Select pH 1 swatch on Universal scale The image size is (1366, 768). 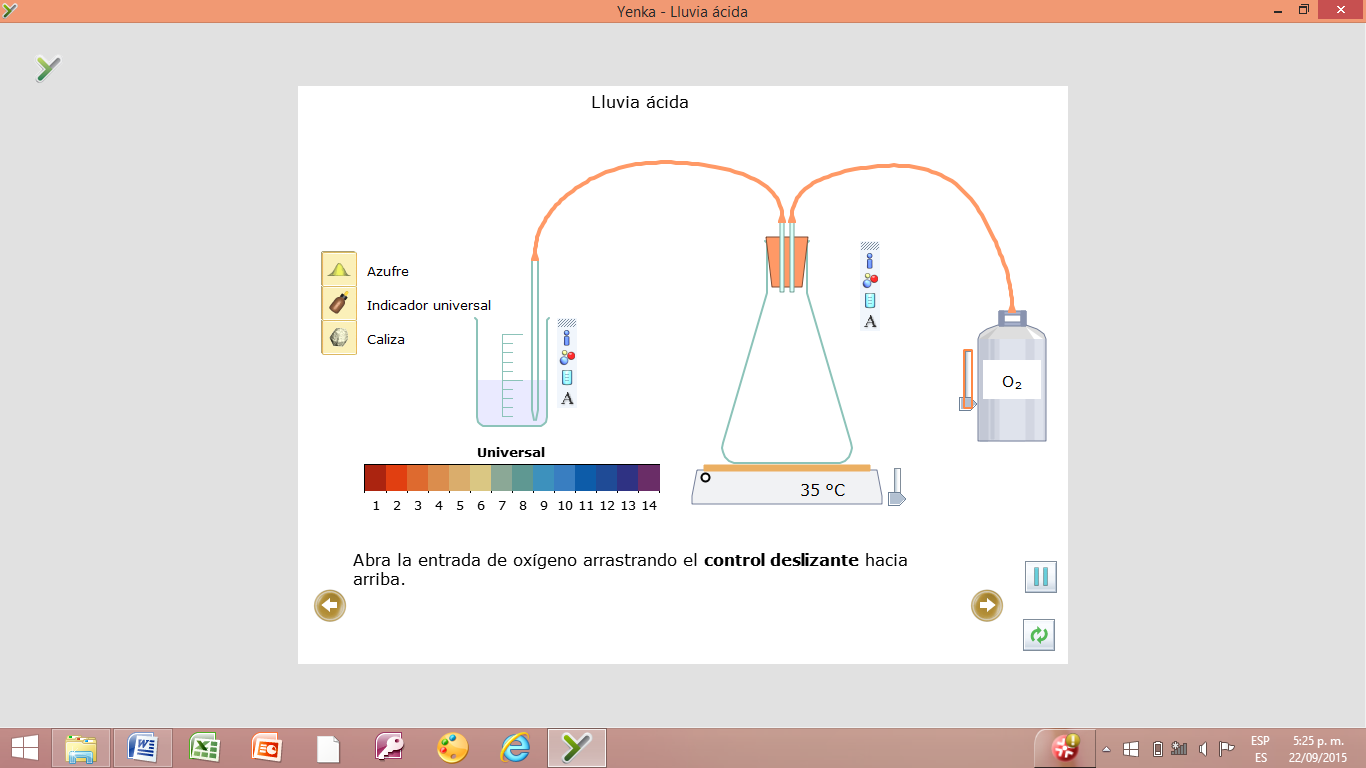375,478
